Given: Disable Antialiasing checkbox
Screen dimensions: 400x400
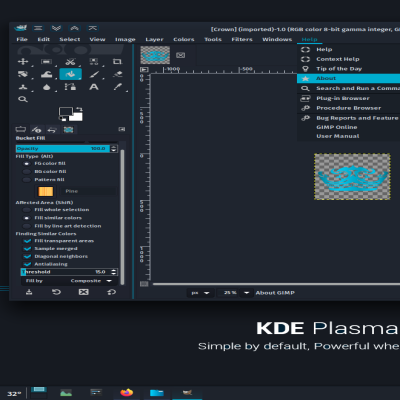Looking at the screenshot, I should pos(27,264).
